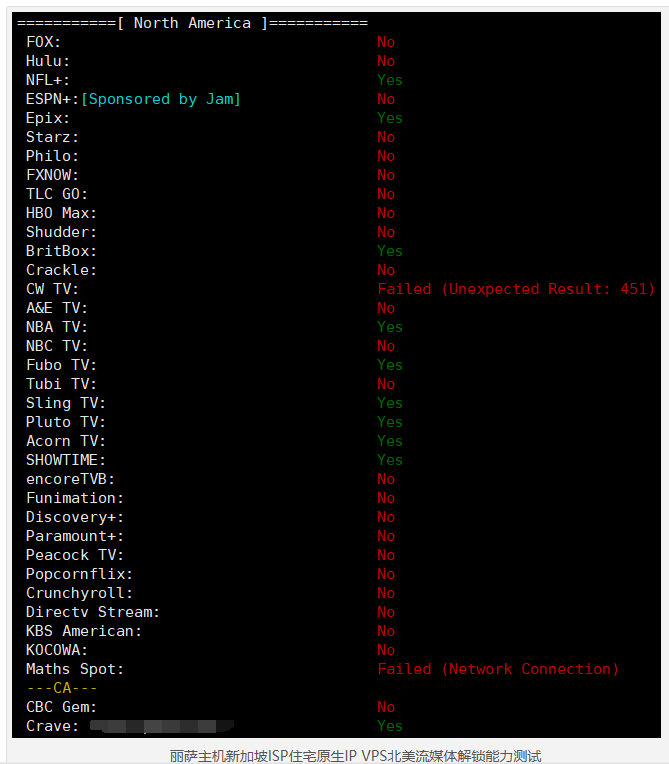Click the blurred region next to Crave
The height and width of the screenshot is (764, 669).
coord(162,726)
